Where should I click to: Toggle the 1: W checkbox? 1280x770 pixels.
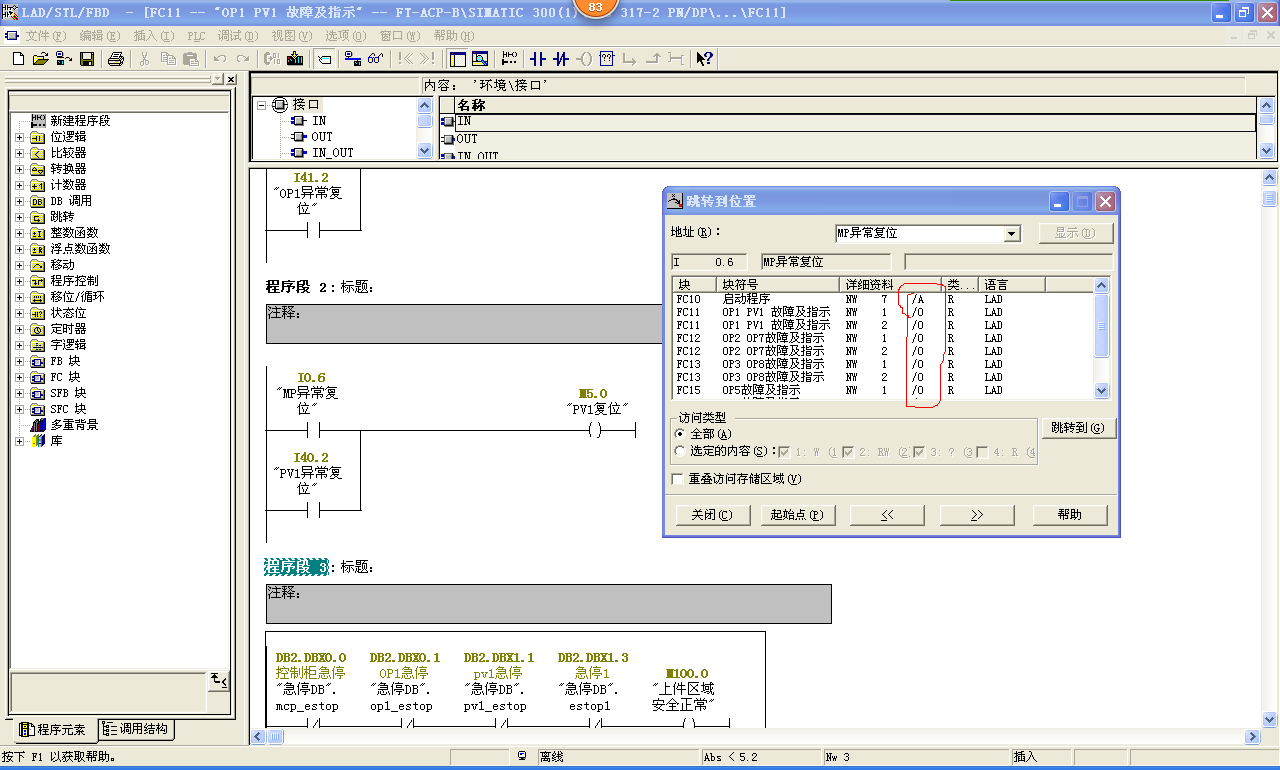tap(783, 451)
